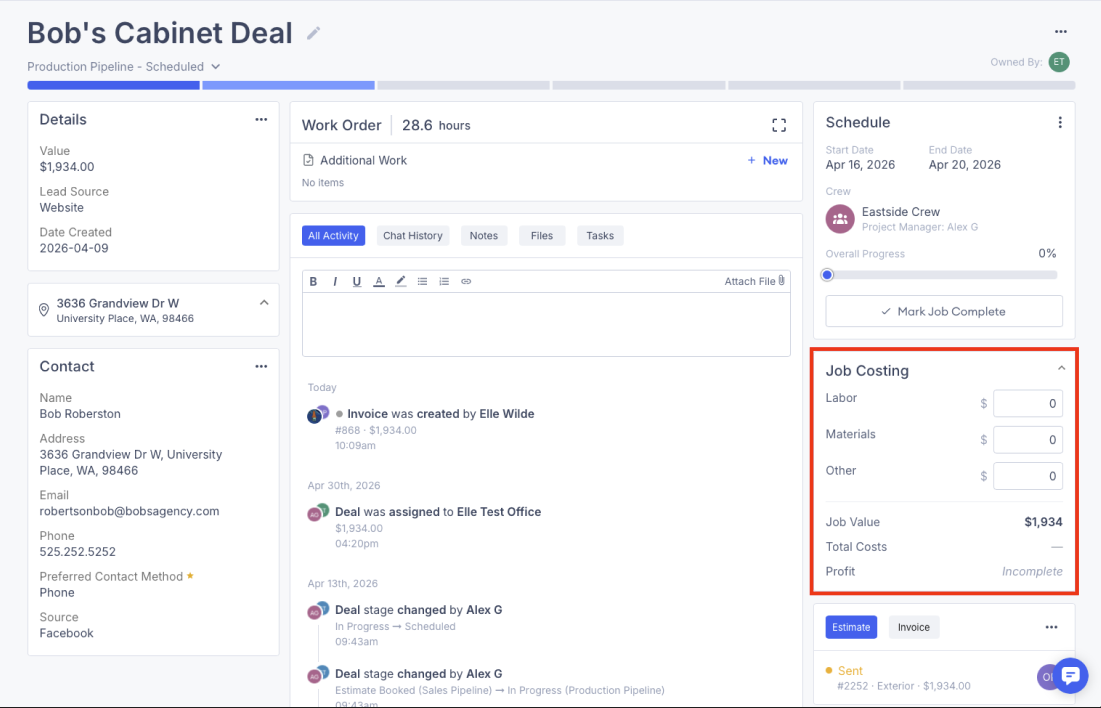Insert a bulleted list in the editor

pyautogui.click(x=422, y=281)
